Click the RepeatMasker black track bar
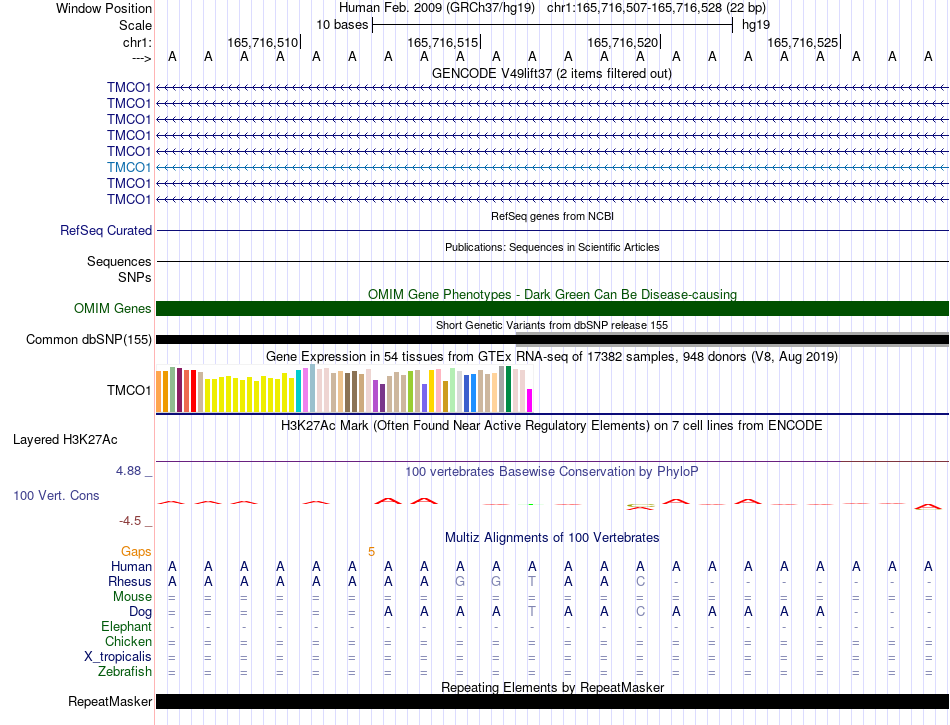This screenshot has width=950, height=725. [552, 701]
